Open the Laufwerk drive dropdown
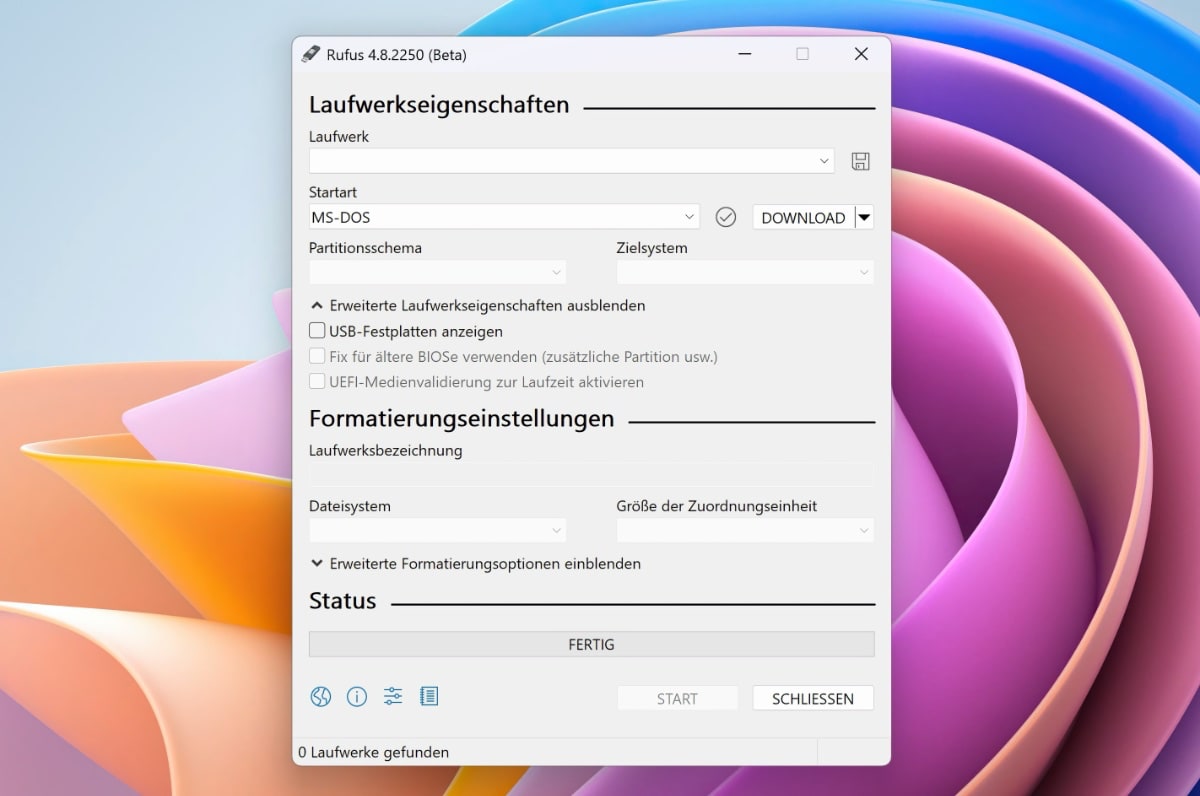 pos(571,161)
